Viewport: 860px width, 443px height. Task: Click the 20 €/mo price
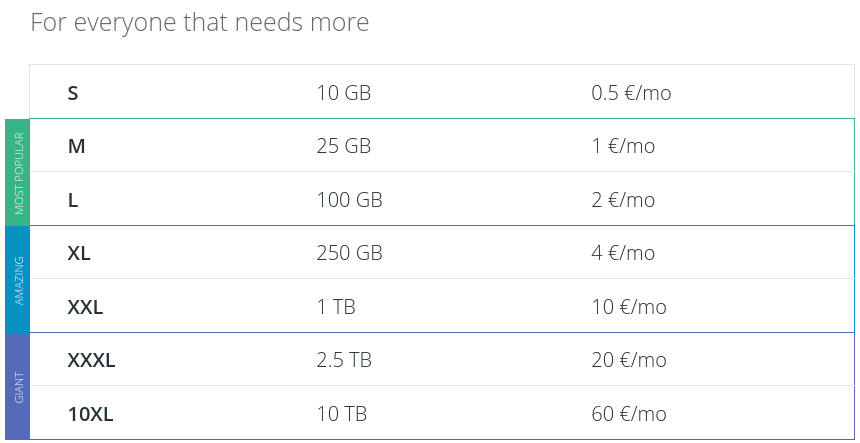point(629,360)
